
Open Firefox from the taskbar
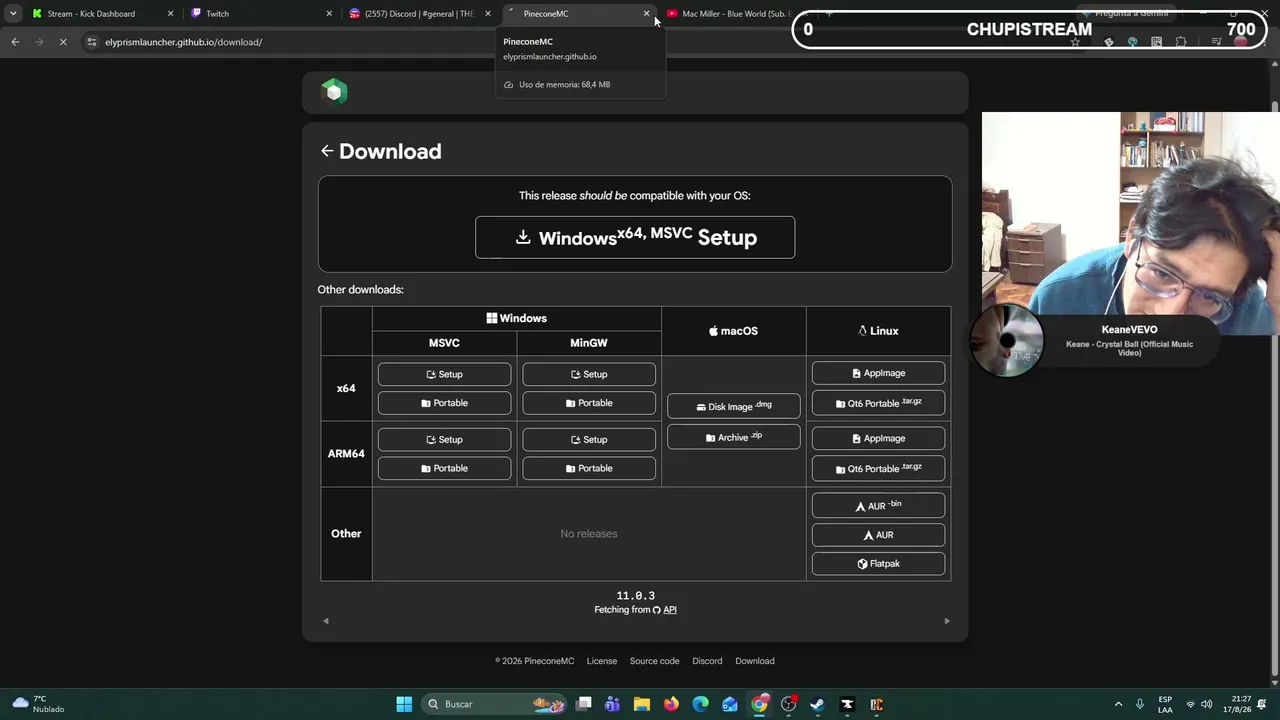(671, 704)
